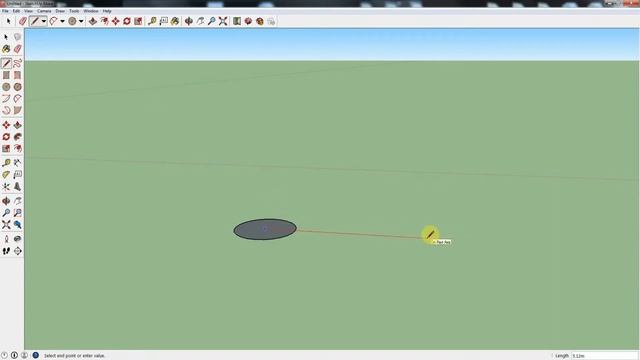Viewport: 640px width, 360px height.
Task: Select the Move tool in the top toolbar
Action: click(116, 21)
